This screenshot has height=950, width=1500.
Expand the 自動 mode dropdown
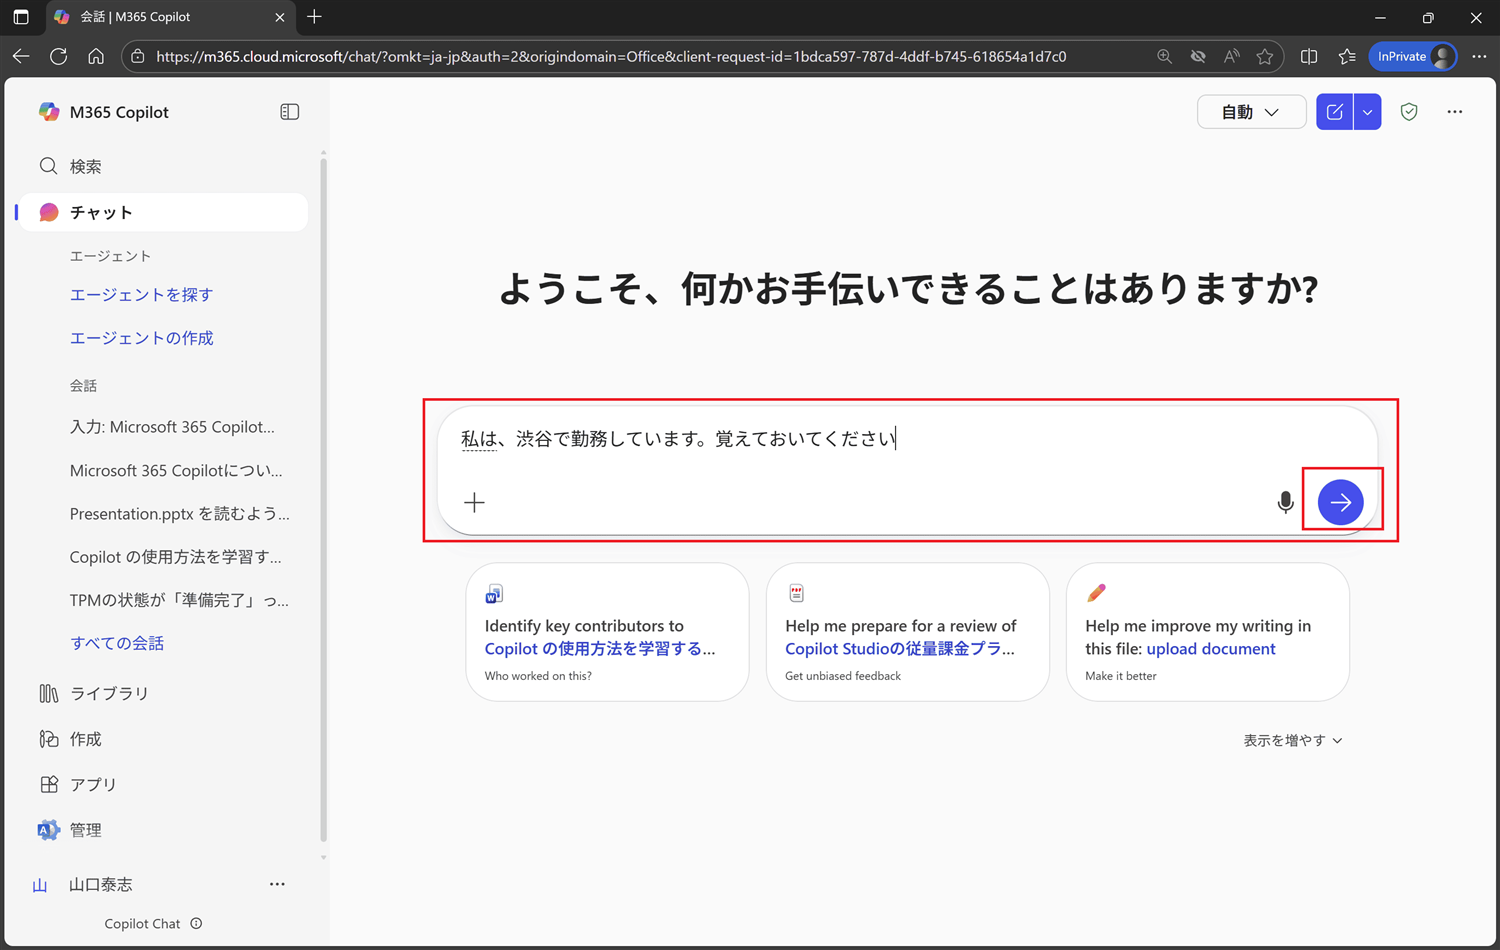point(1251,112)
